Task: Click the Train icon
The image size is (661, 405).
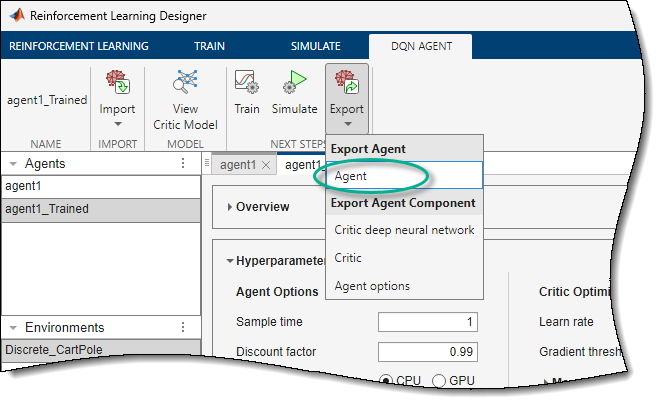Action: coord(247,82)
